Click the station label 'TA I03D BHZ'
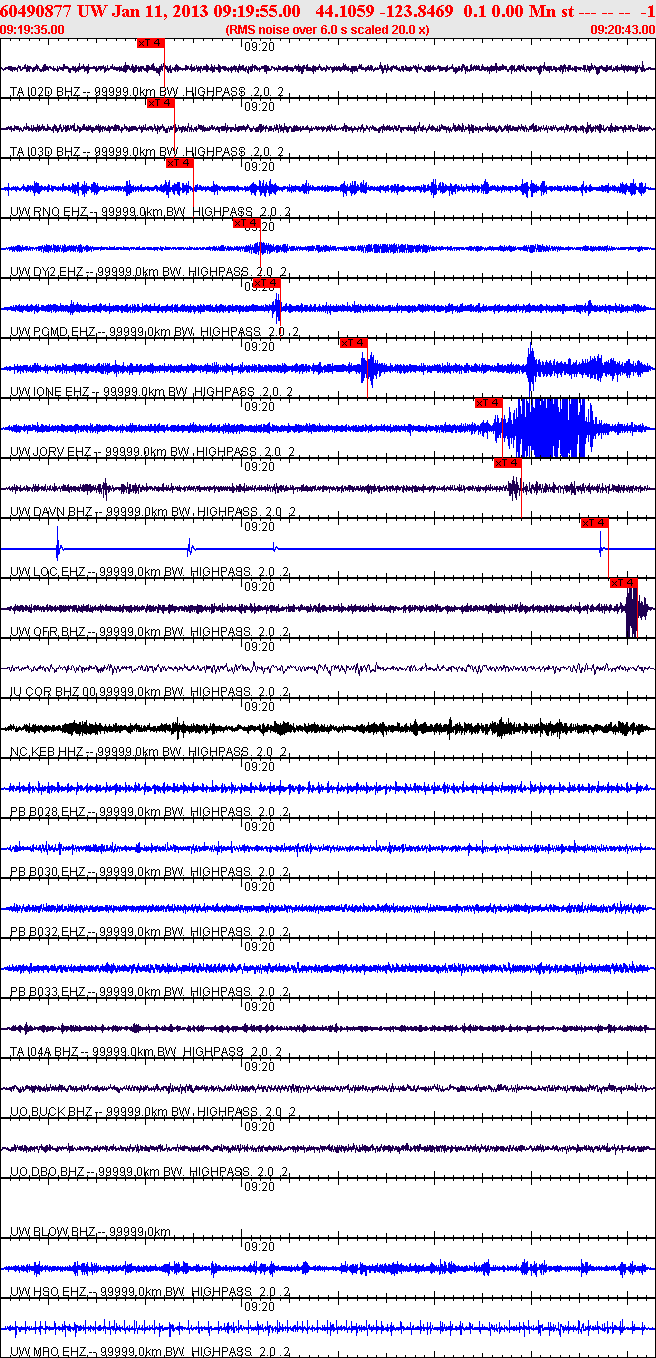Screen dimensions: 656x1358 tap(45, 152)
